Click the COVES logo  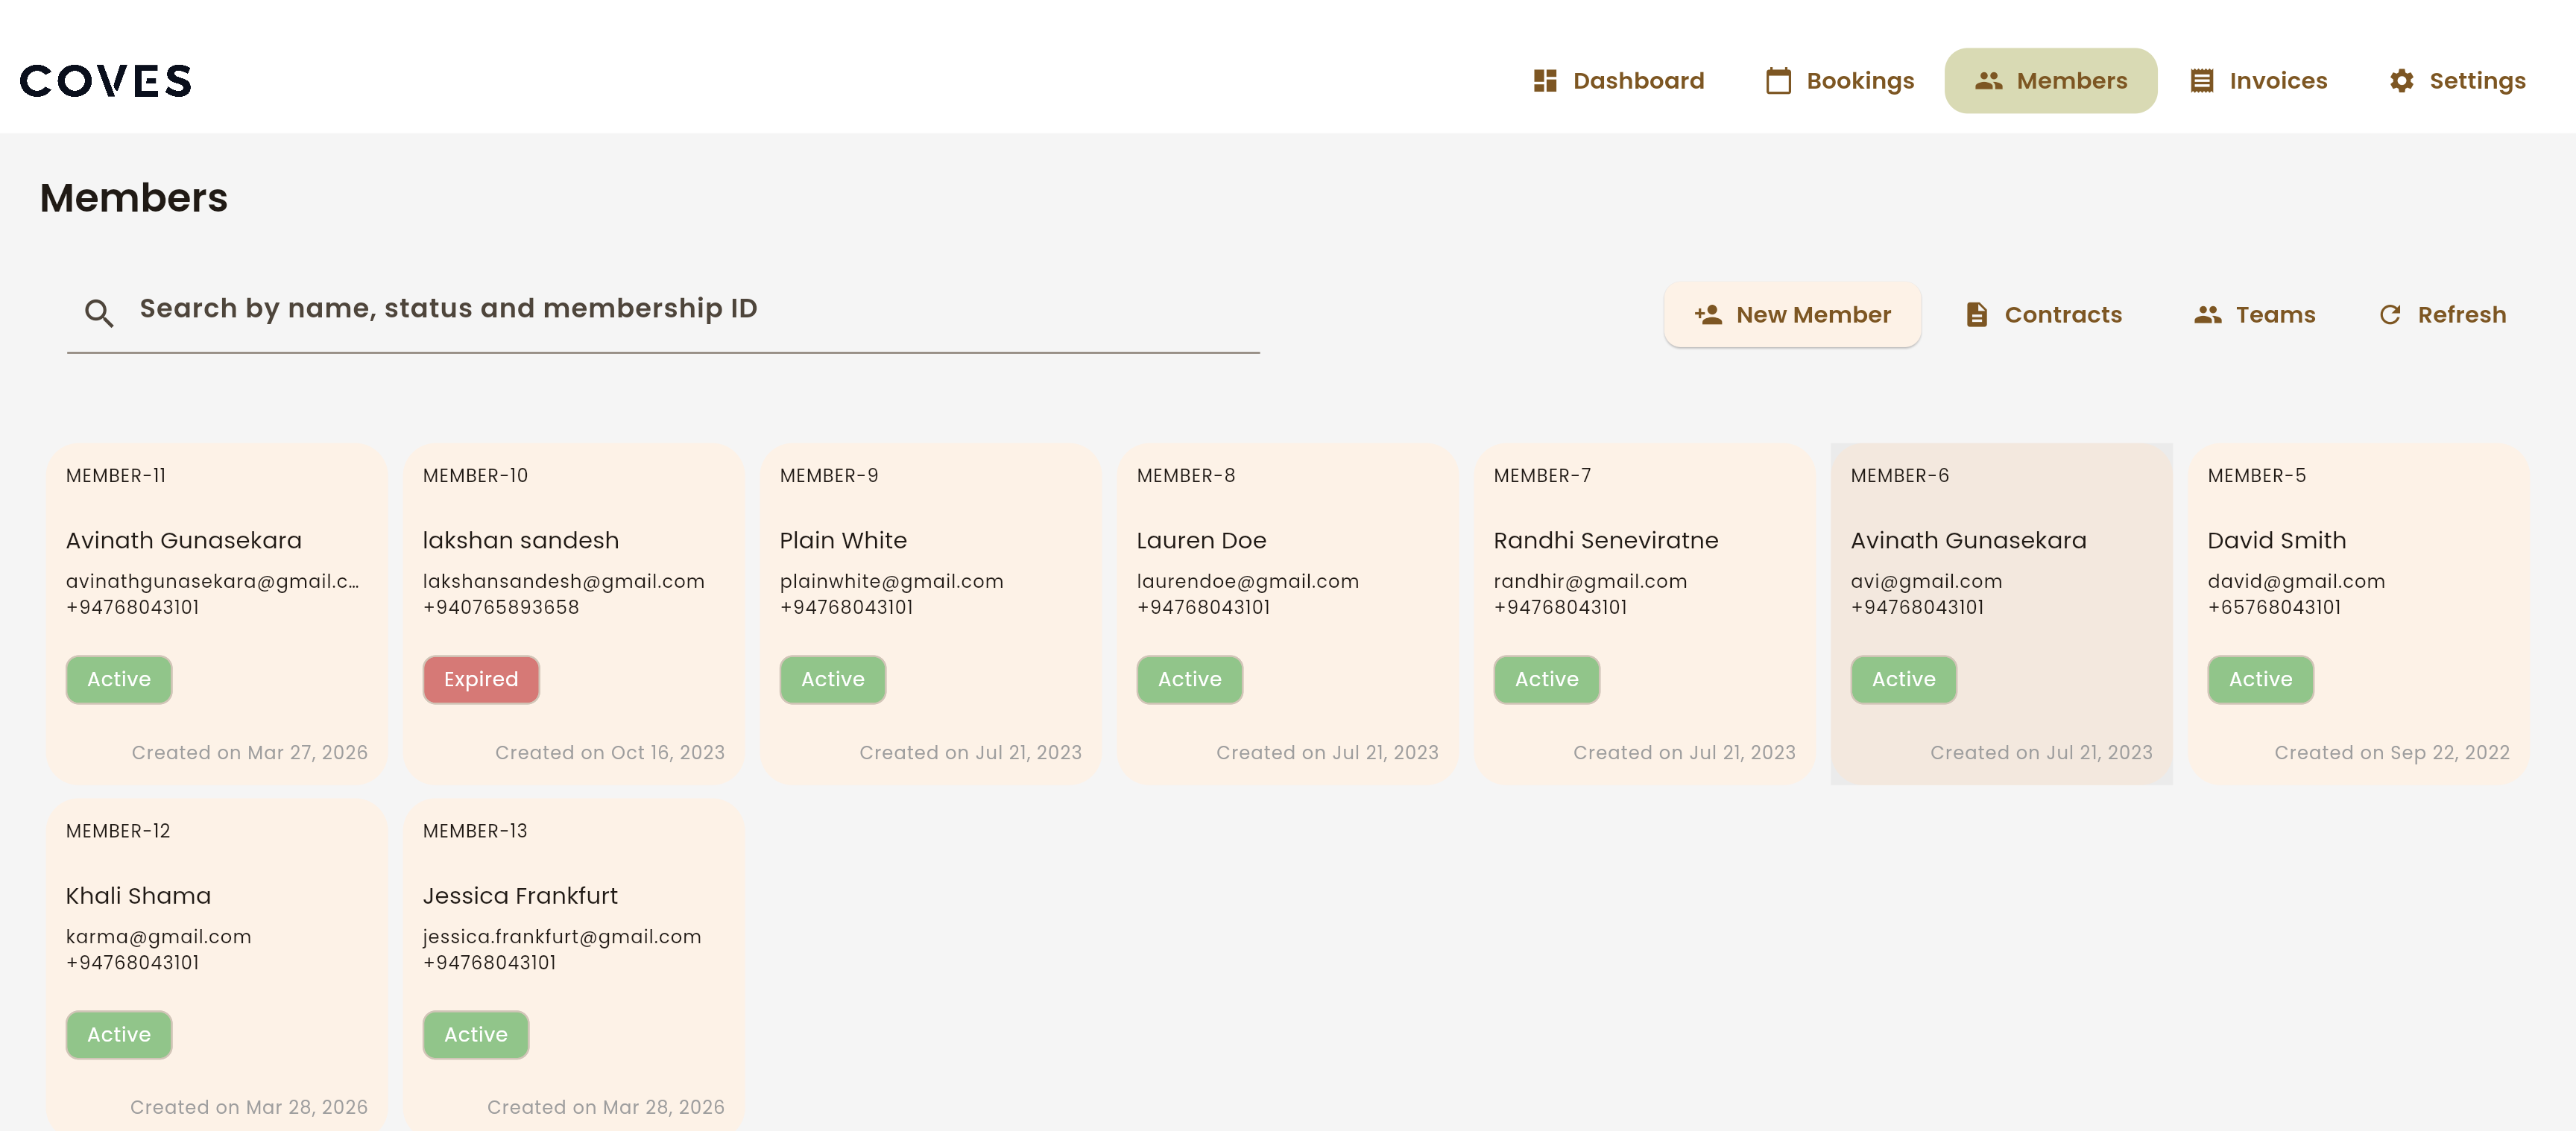coord(106,81)
